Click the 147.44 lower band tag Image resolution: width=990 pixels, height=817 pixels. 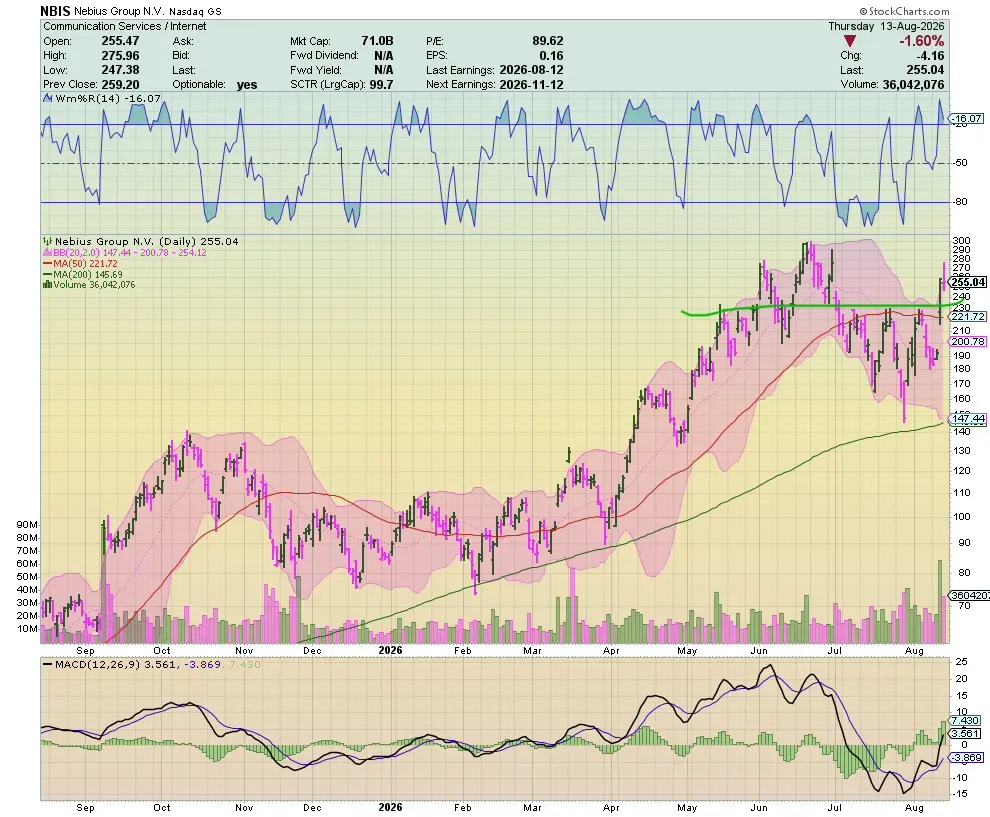tap(968, 418)
